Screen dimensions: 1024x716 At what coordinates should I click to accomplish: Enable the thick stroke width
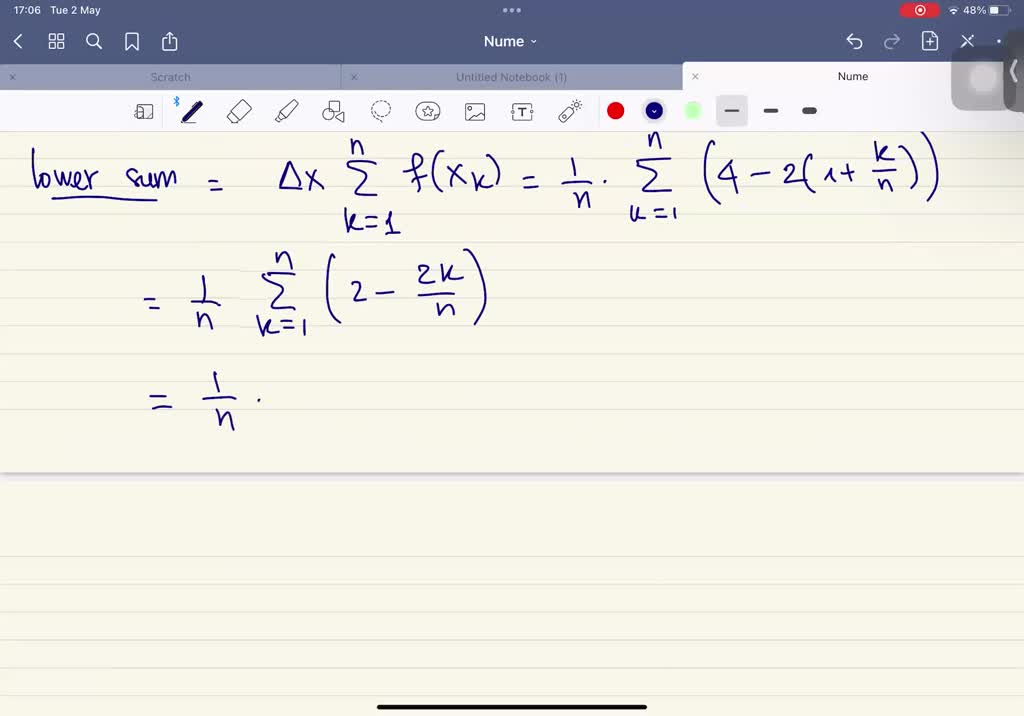click(x=808, y=111)
